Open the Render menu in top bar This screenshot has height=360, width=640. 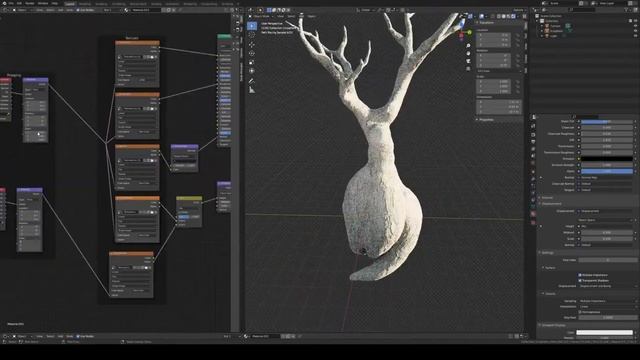[29, 3]
